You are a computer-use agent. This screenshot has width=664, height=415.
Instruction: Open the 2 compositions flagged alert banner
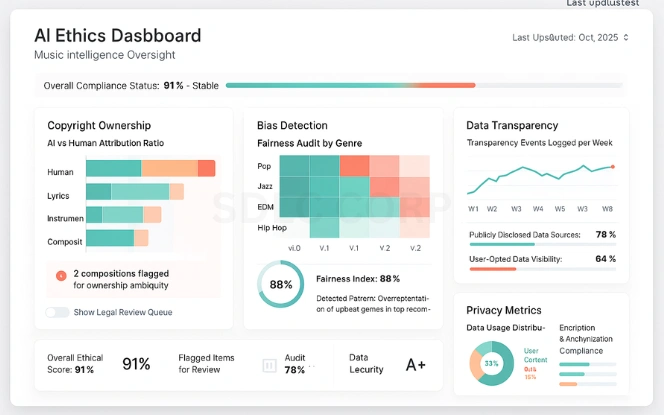[x=133, y=278]
